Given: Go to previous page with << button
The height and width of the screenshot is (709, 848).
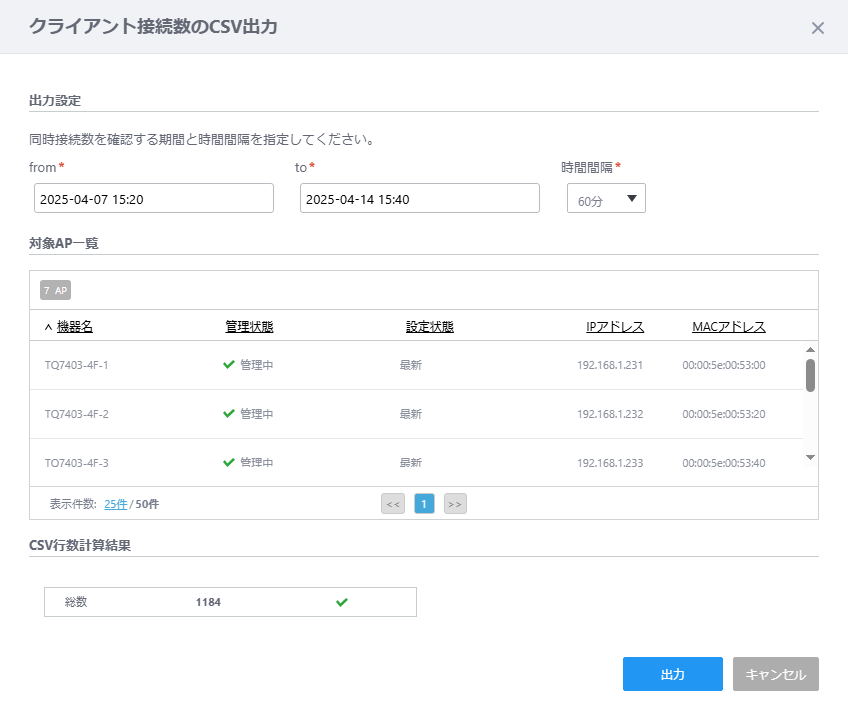Looking at the screenshot, I should (393, 504).
